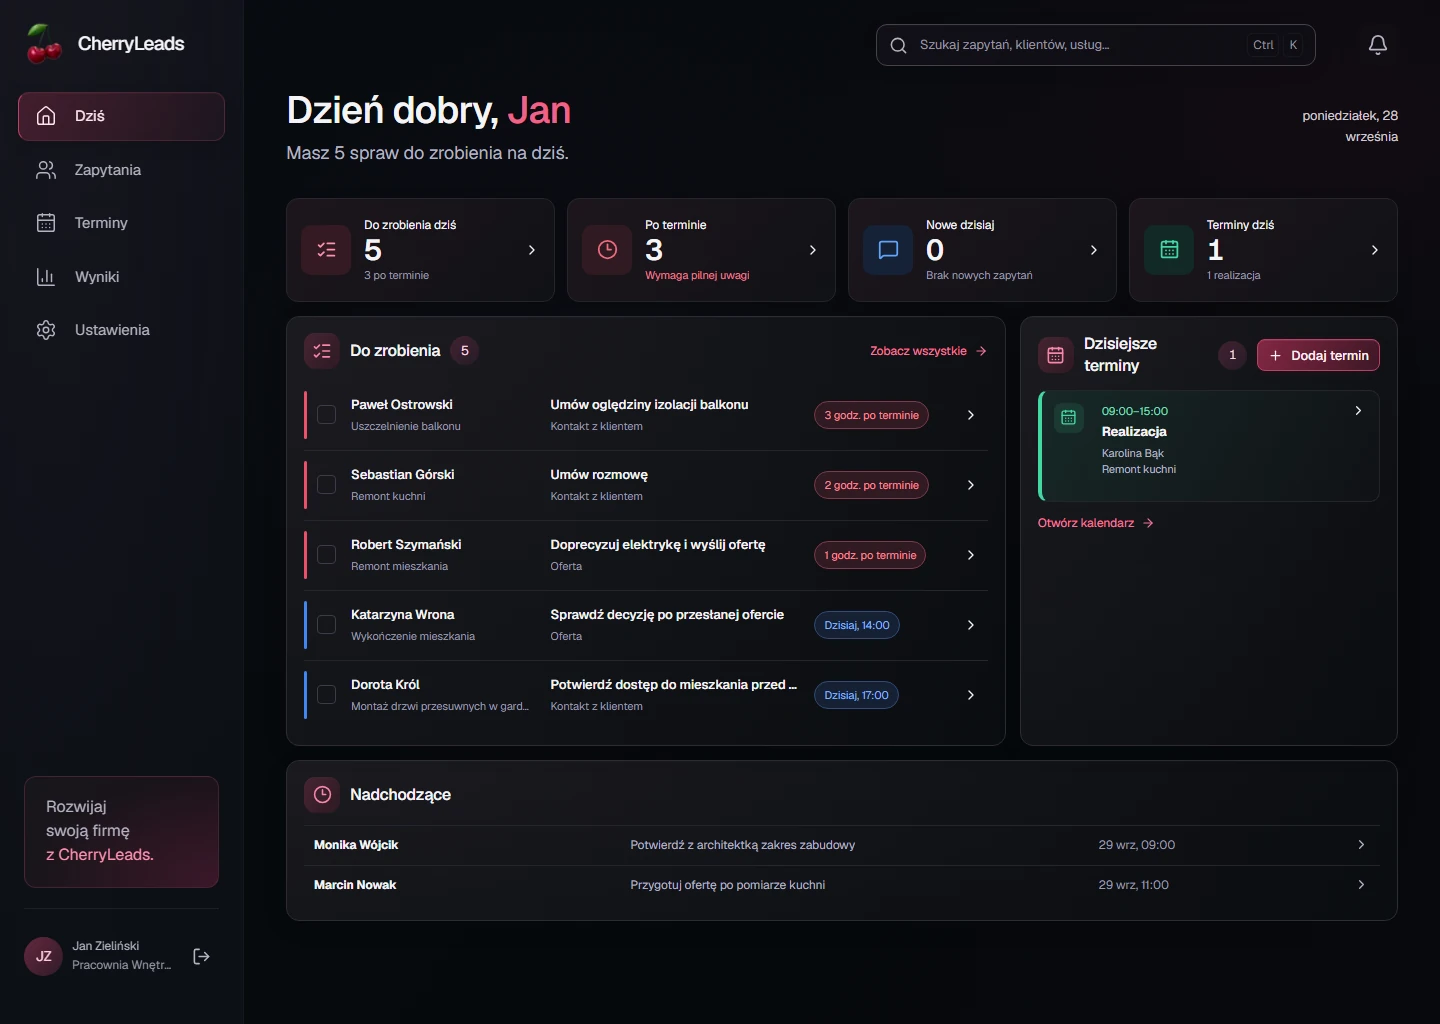The image size is (1440, 1024).
Task: Click the search magnifier icon
Action: (898, 45)
